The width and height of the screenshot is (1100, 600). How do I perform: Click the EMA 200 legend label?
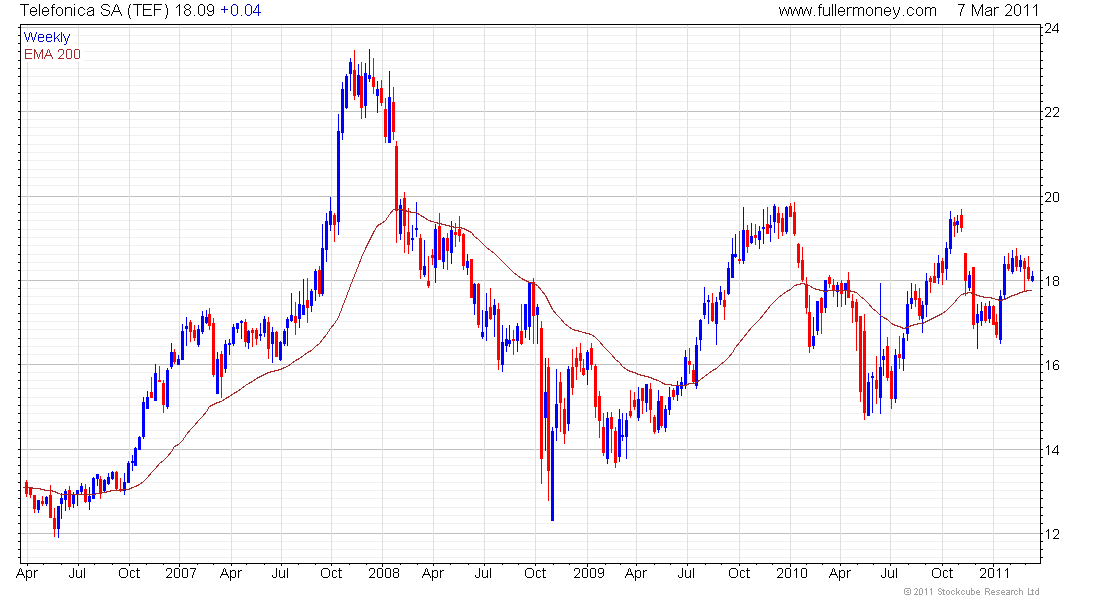[52, 54]
